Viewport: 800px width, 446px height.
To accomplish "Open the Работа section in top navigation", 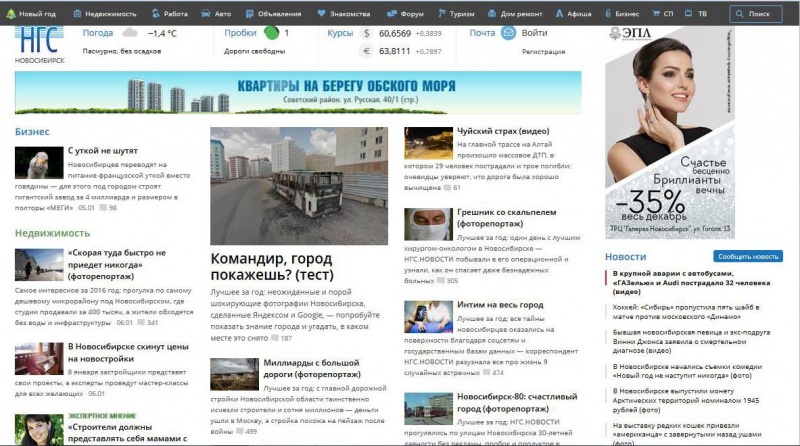I will pos(170,15).
